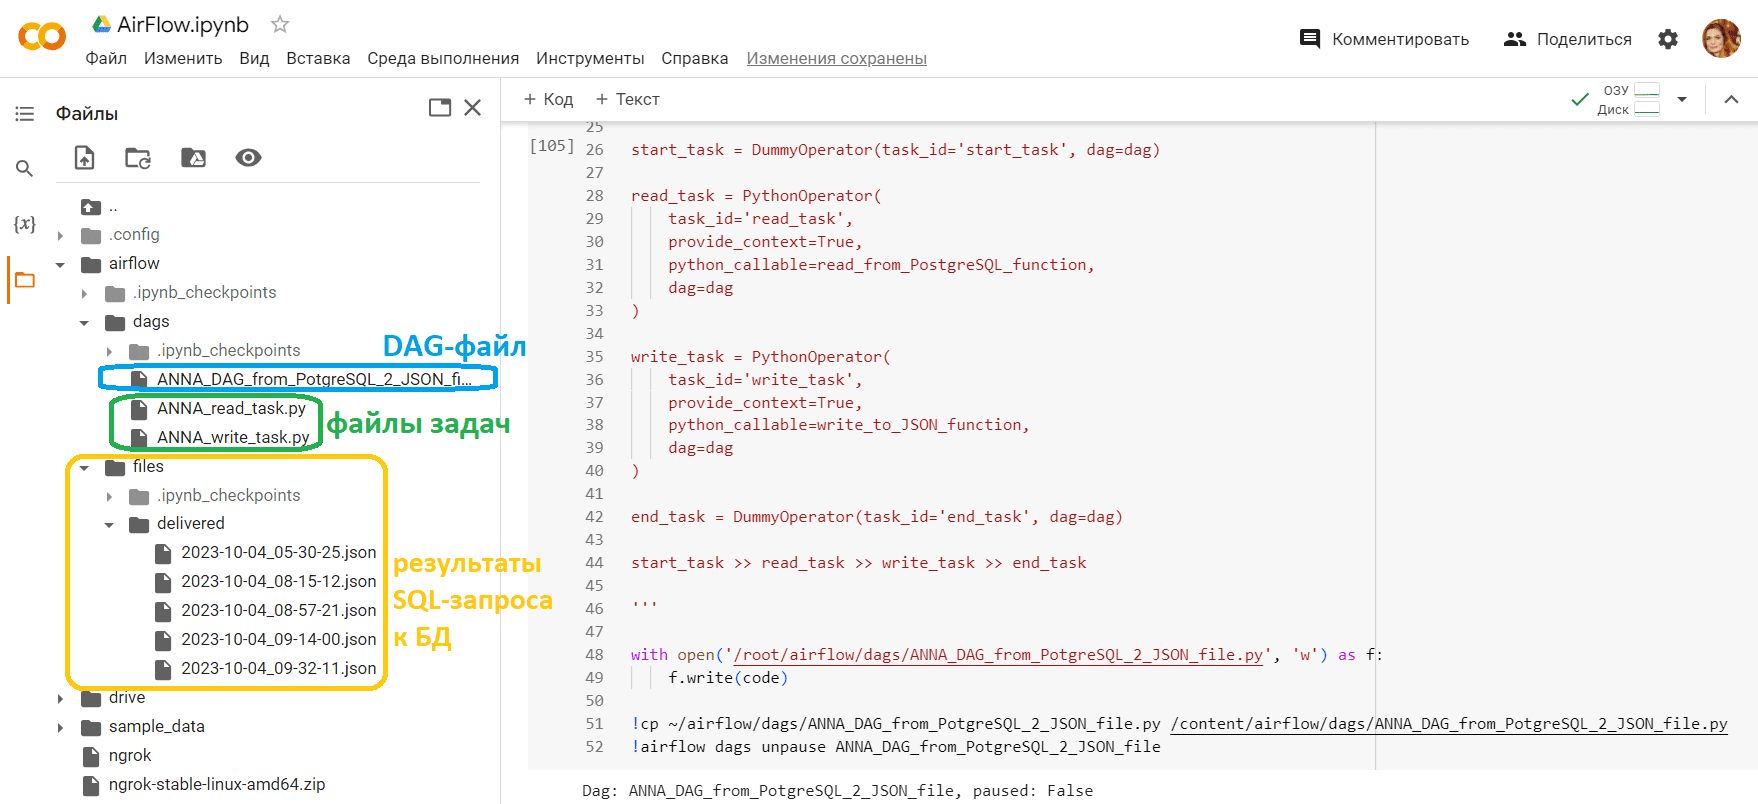Expand the sample_data folder
This screenshot has width=1758, height=804.
click(61, 728)
